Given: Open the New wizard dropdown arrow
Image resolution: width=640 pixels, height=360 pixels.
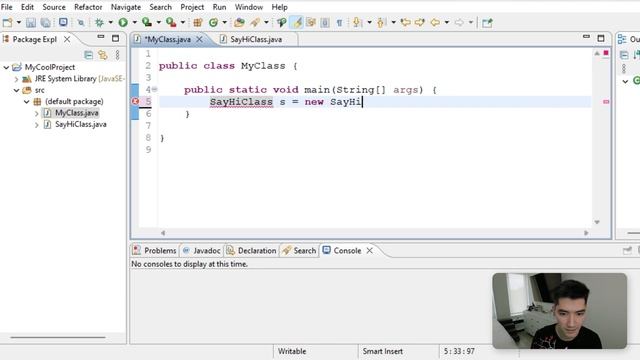Looking at the screenshot, I should coord(19,22).
